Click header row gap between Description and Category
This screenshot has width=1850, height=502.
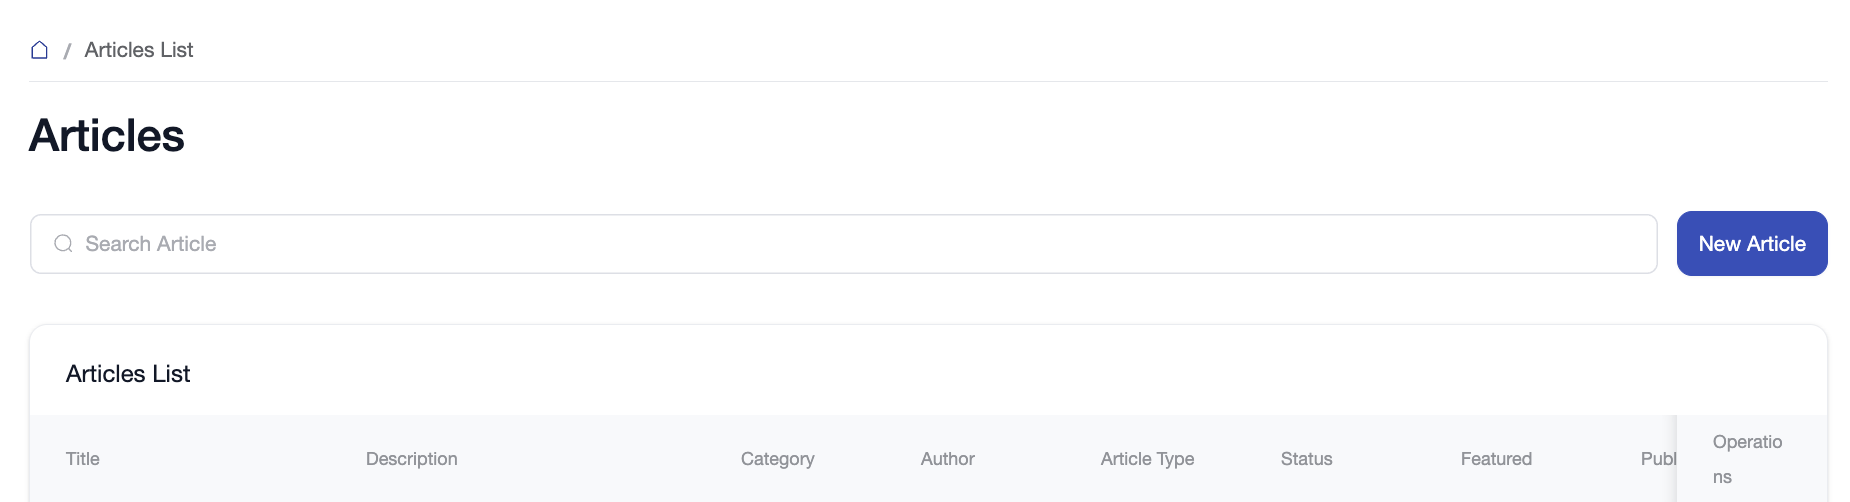coord(600,459)
